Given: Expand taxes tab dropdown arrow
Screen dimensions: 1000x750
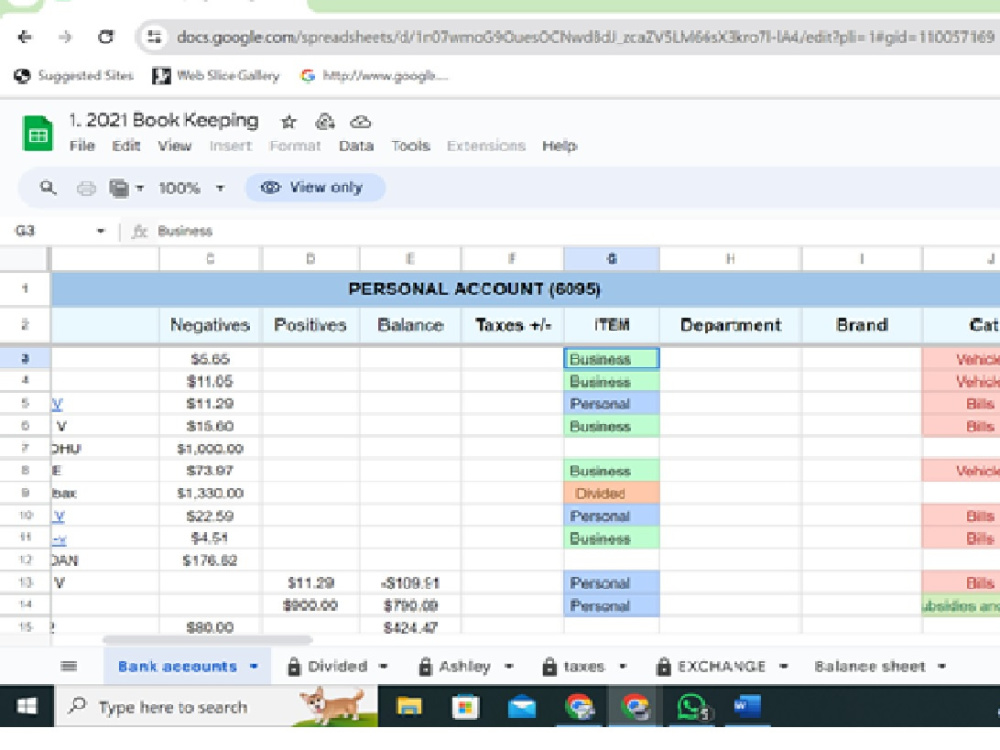Looking at the screenshot, I should tap(623, 666).
